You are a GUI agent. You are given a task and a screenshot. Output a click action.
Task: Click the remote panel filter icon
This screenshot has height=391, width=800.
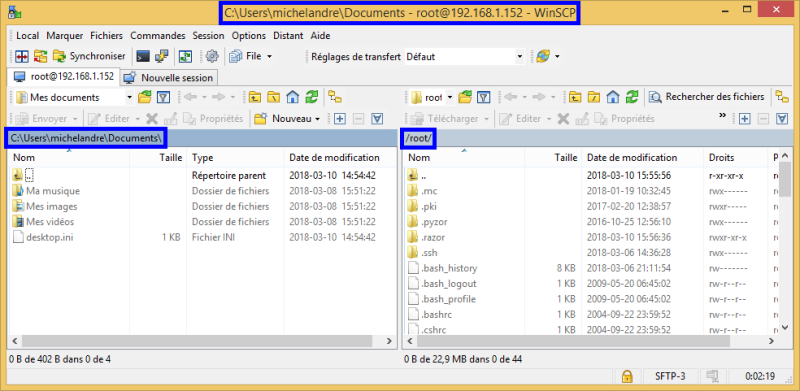point(483,97)
